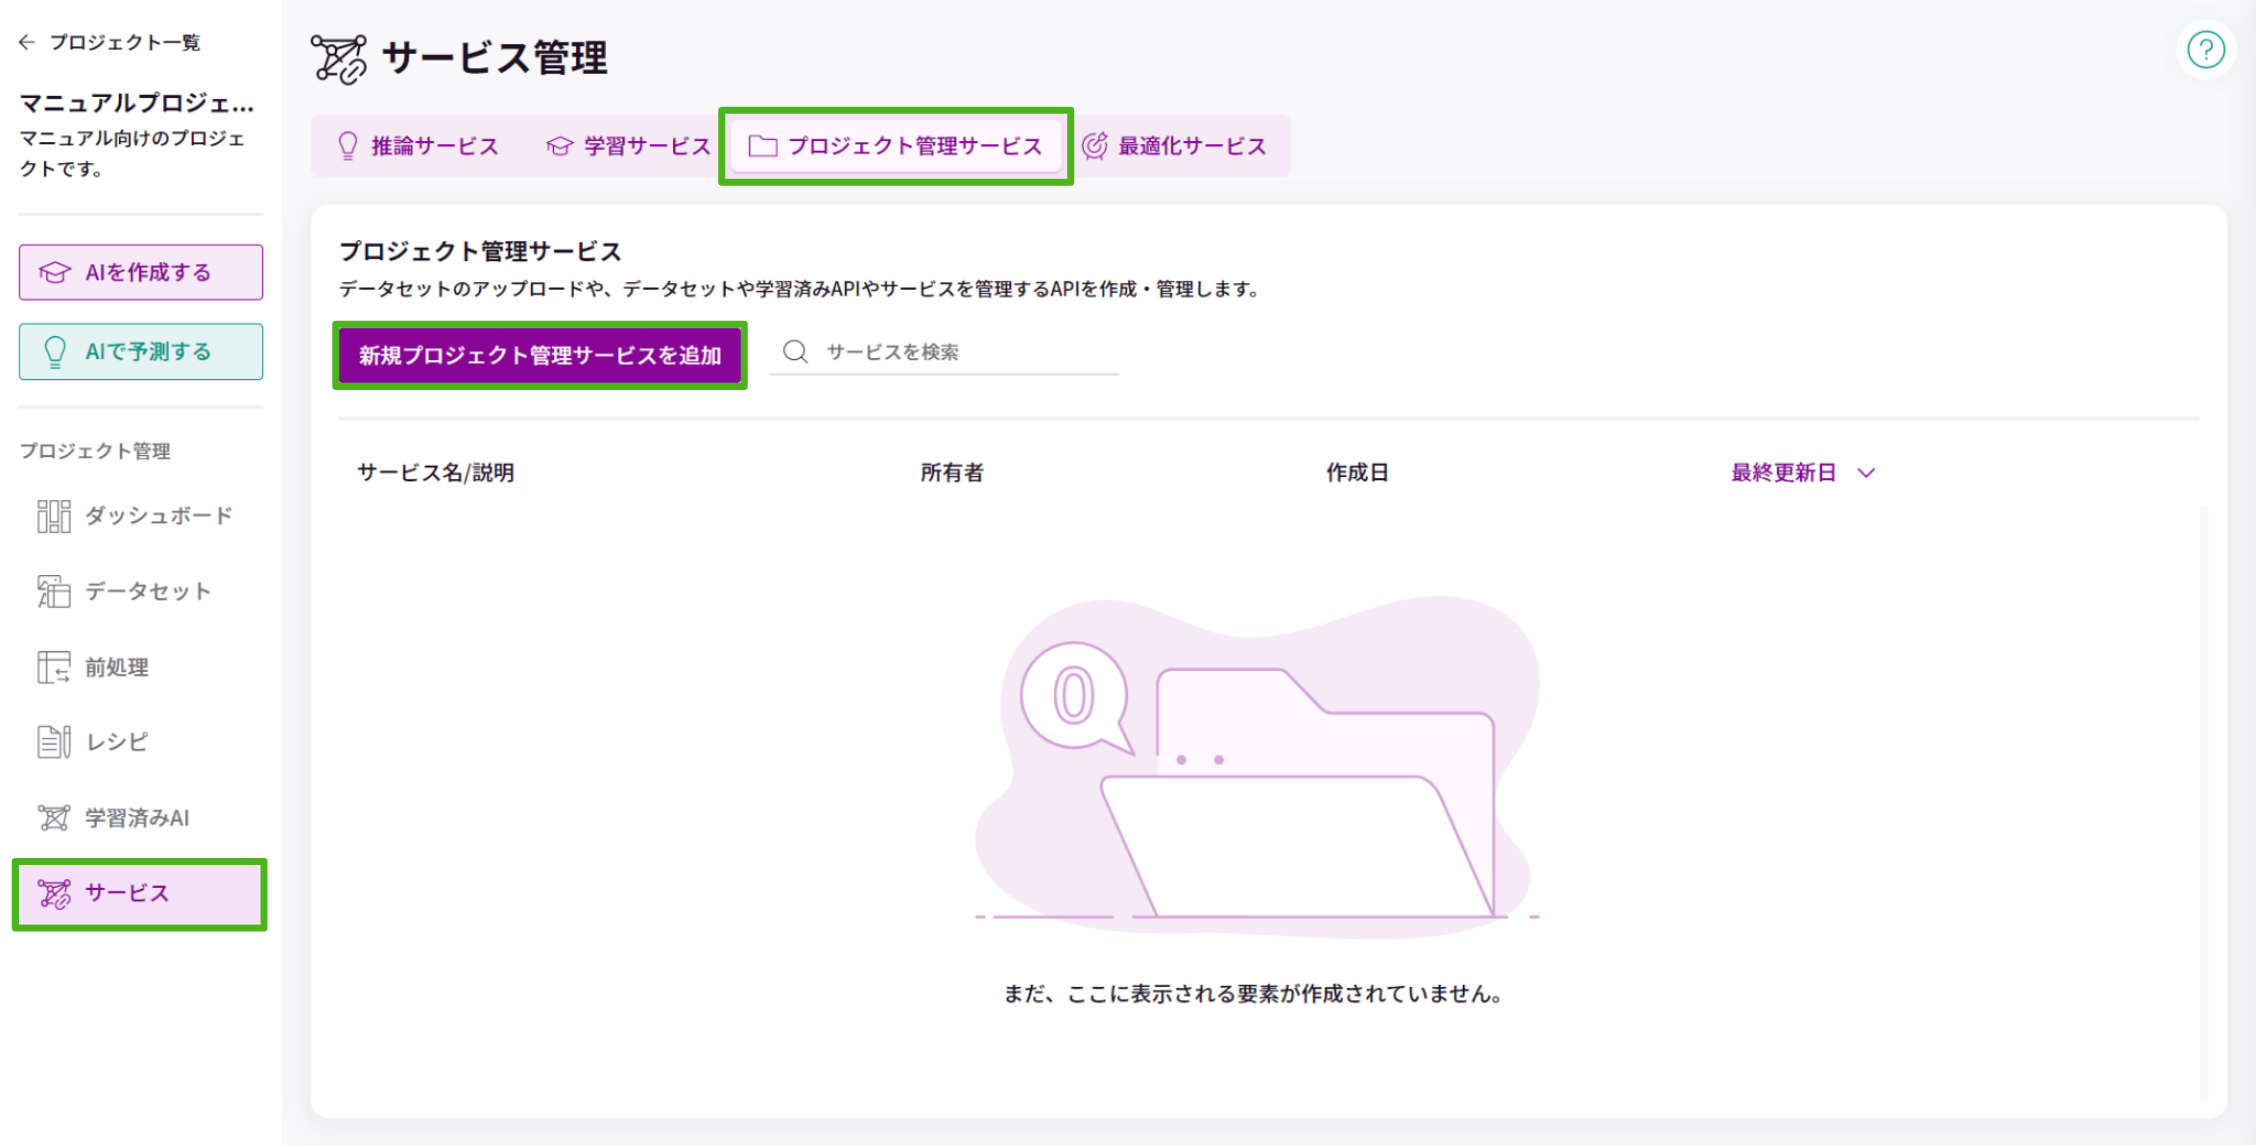Click the folder icon on プロジェクト管理サービス tab
The height and width of the screenshot is (1145, 2256).
coord(762,145)
